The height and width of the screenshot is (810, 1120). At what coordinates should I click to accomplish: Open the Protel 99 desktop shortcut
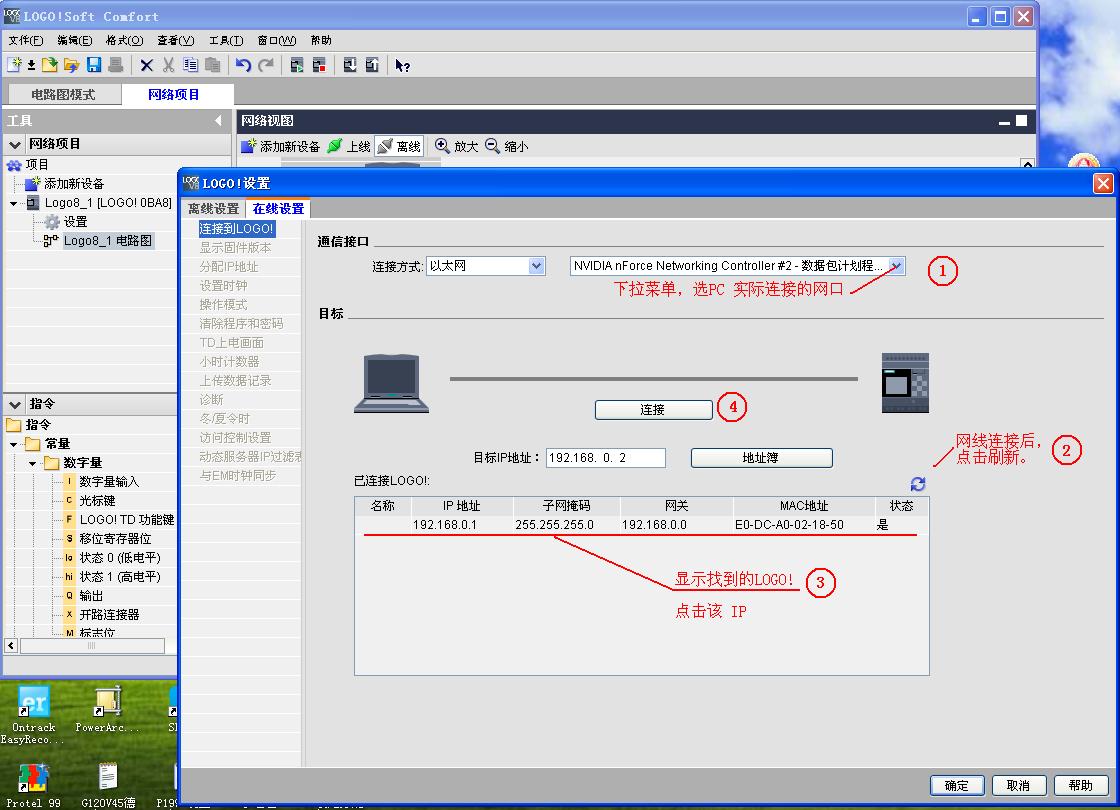pyautogui.click(x=33, y=785)
